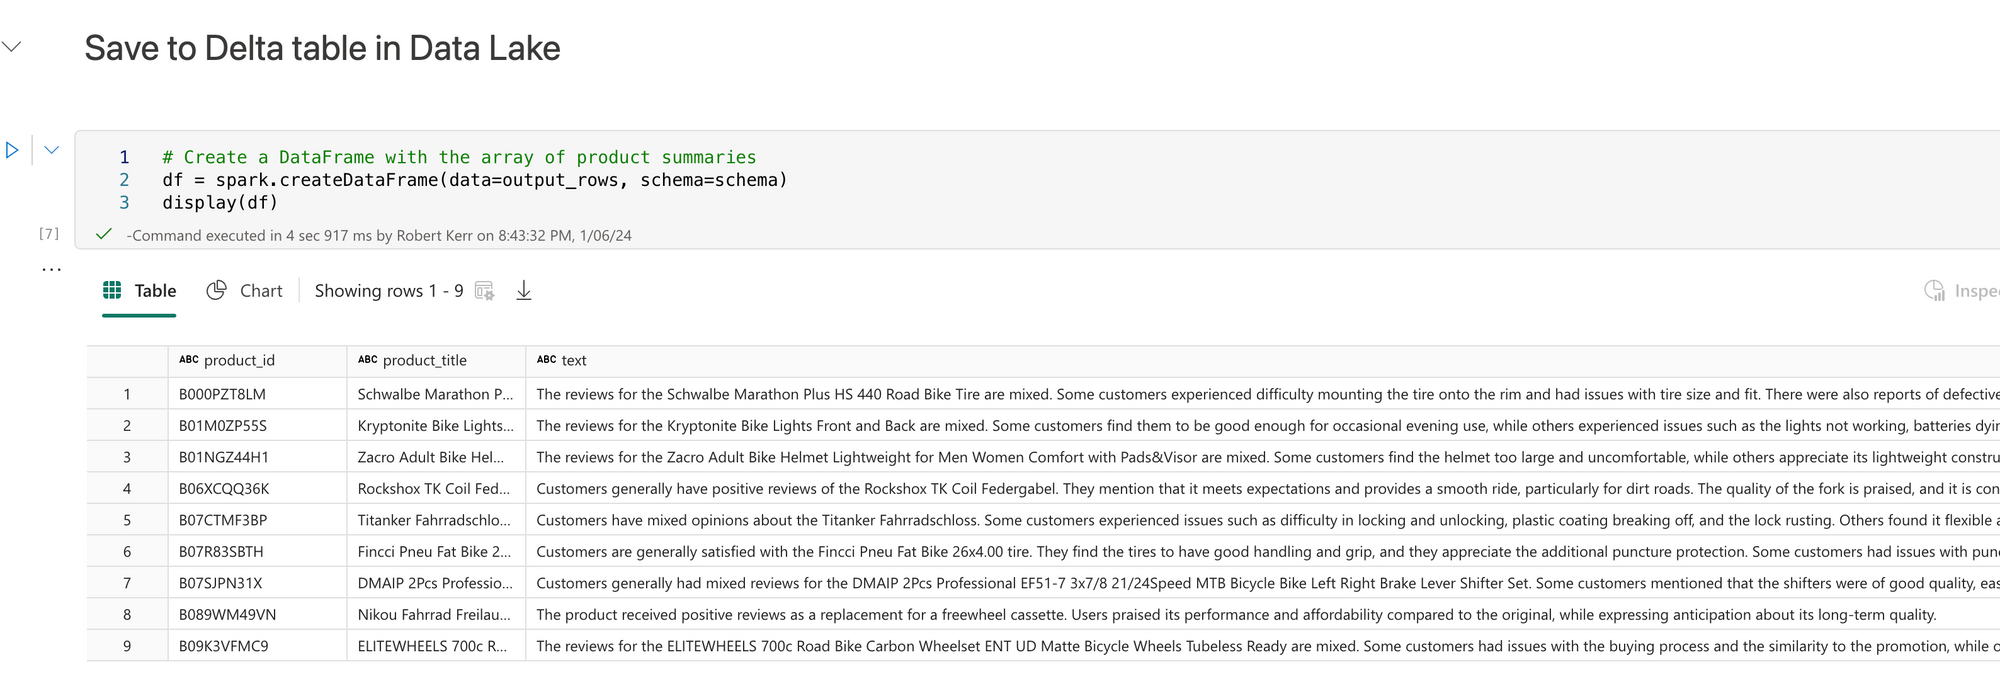Run the createDataFrame code cell

[x=12, y=150]
